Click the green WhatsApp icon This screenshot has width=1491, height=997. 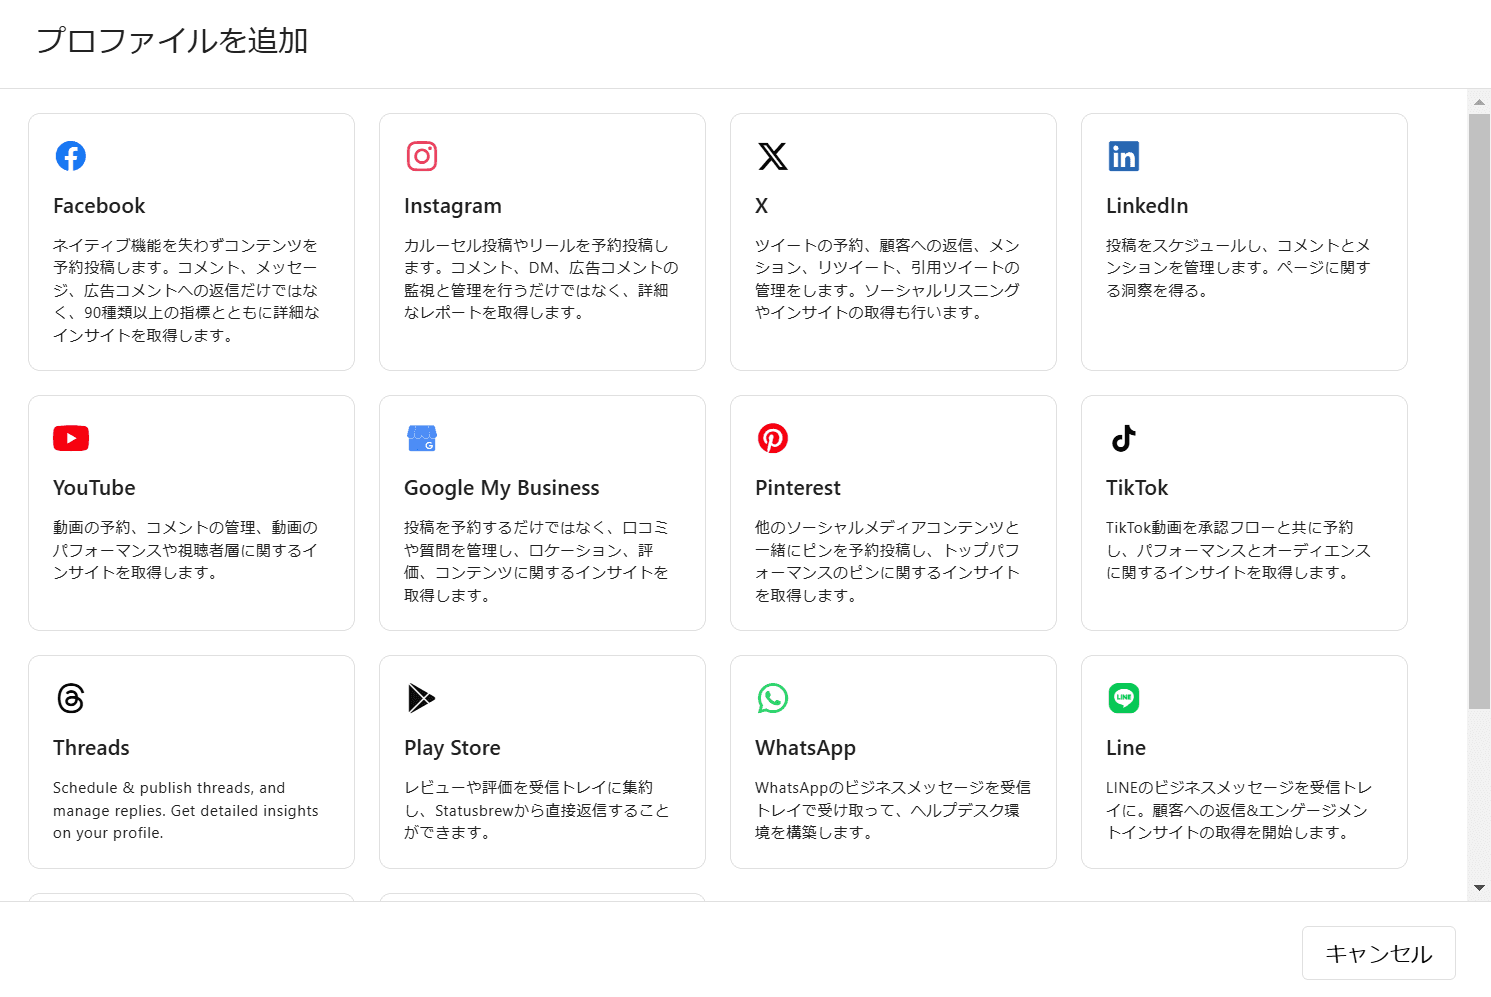click(773, 698)
